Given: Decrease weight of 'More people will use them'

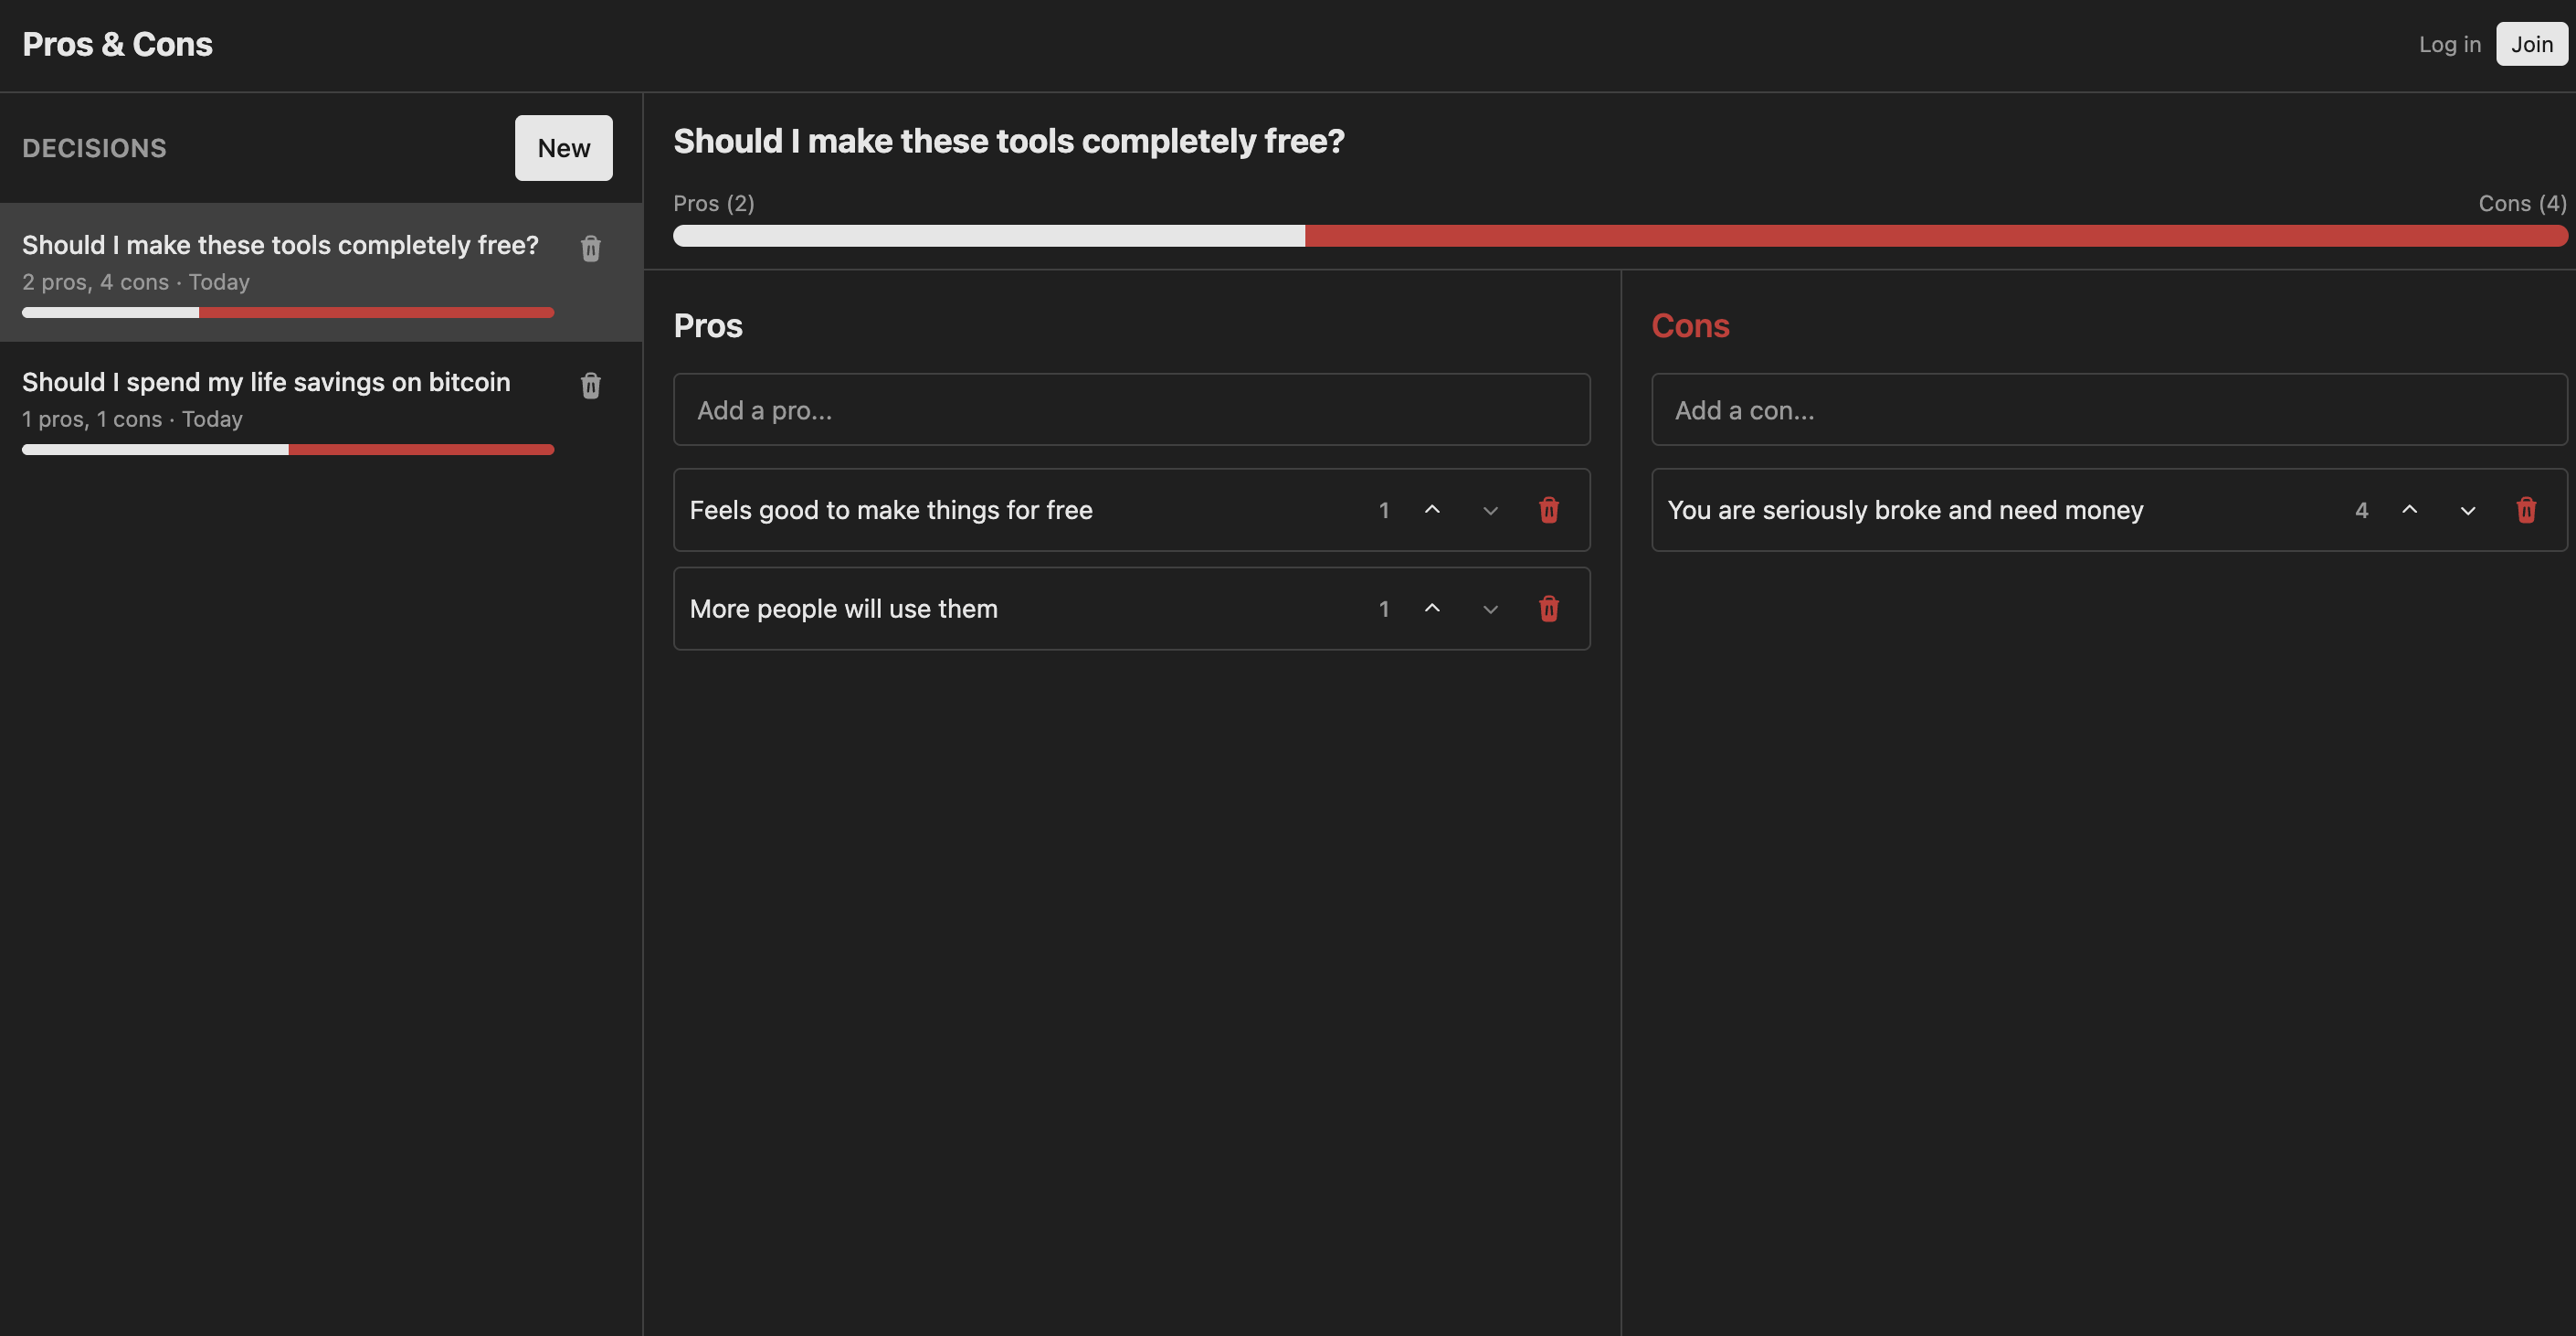Looking at the screenshot, I should pyautogui.click(x=1490, y=609).
